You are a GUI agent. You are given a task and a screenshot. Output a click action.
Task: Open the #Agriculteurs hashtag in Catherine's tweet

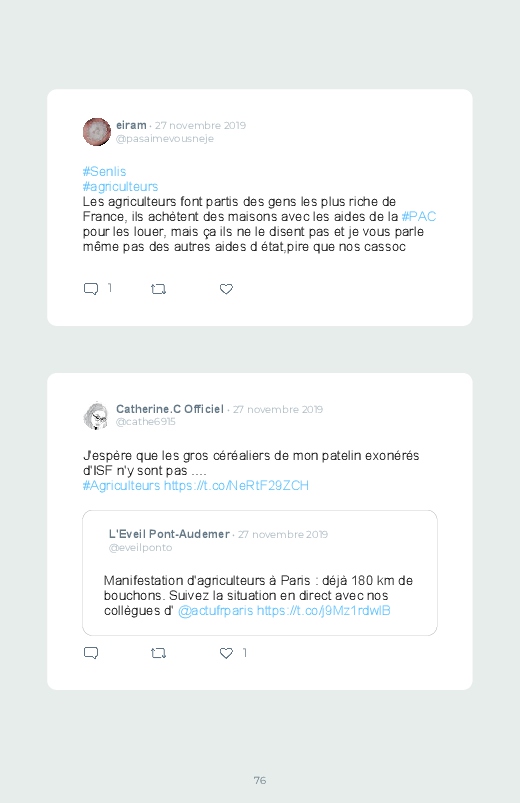pos(121,485)
